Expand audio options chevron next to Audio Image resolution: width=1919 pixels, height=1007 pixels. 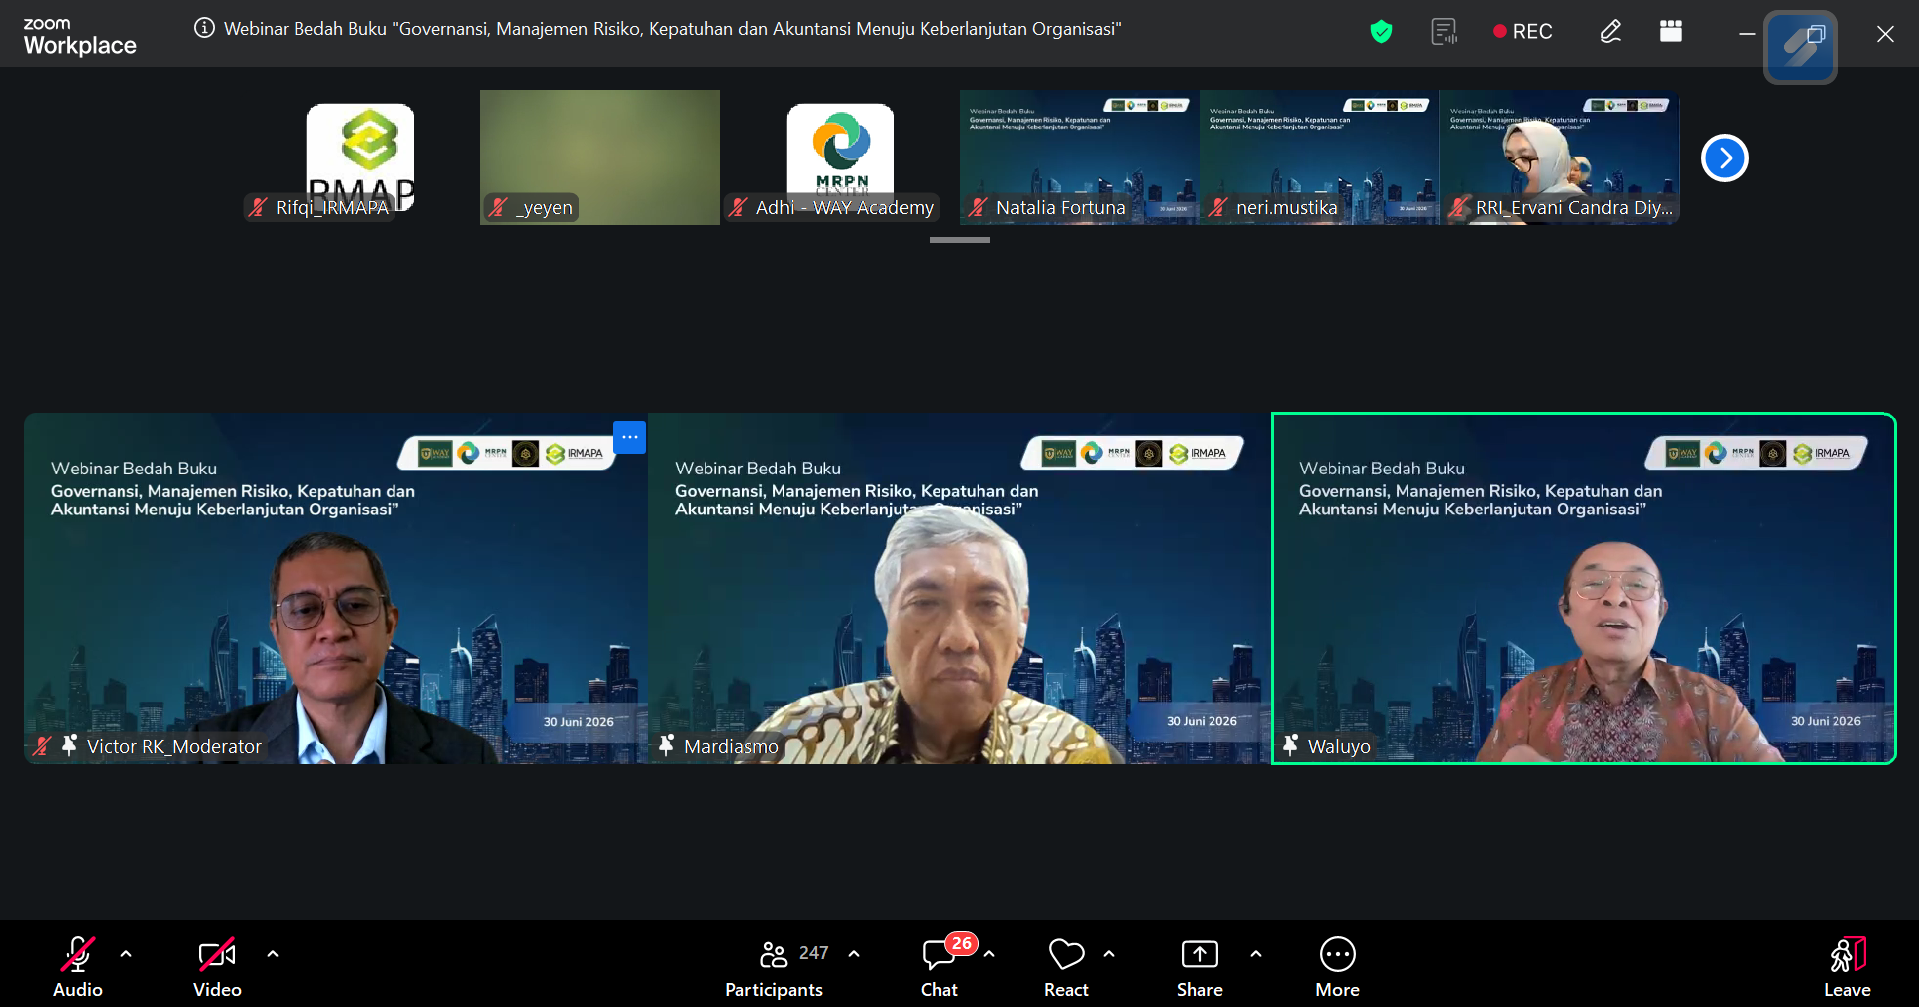[126, 954]
